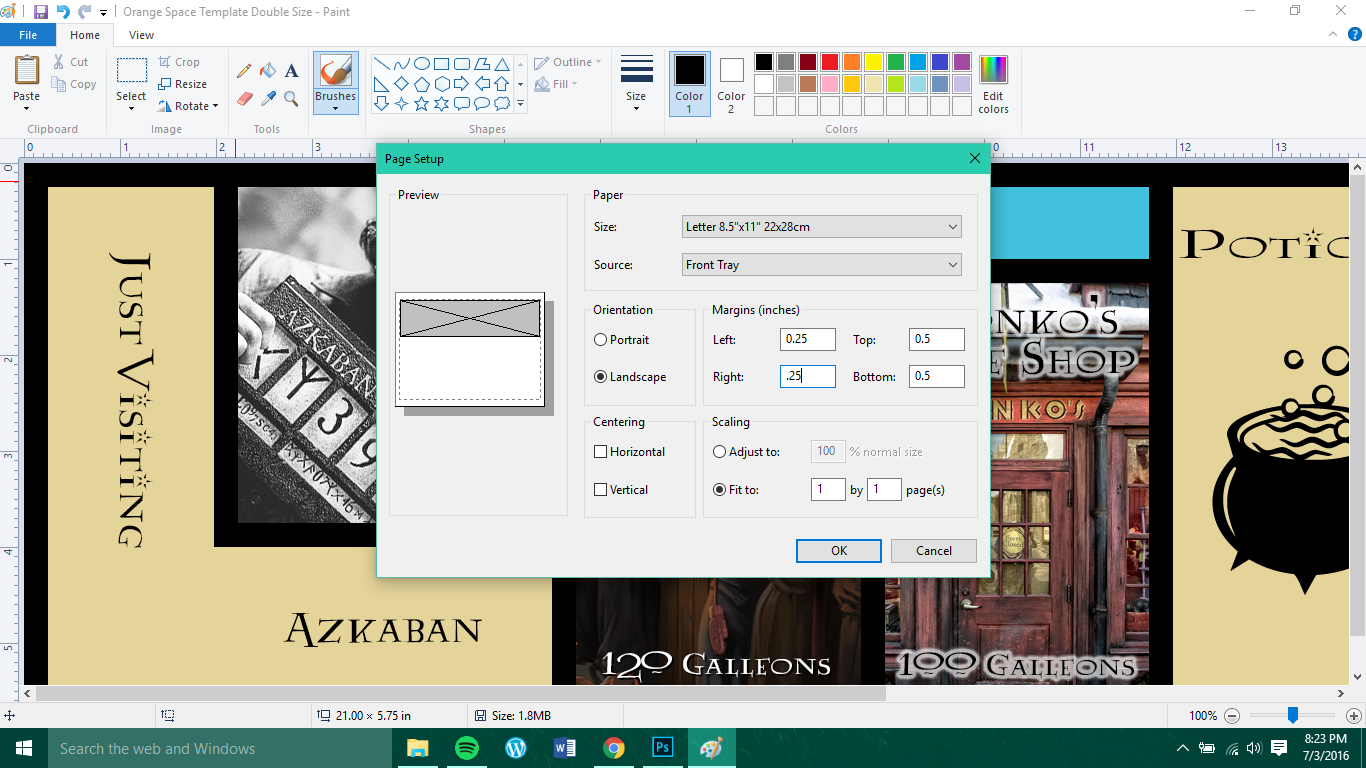The width and height of the screenshot is (1366, 768).
Task: Pick the red color swatch
Action: (830, 62)
